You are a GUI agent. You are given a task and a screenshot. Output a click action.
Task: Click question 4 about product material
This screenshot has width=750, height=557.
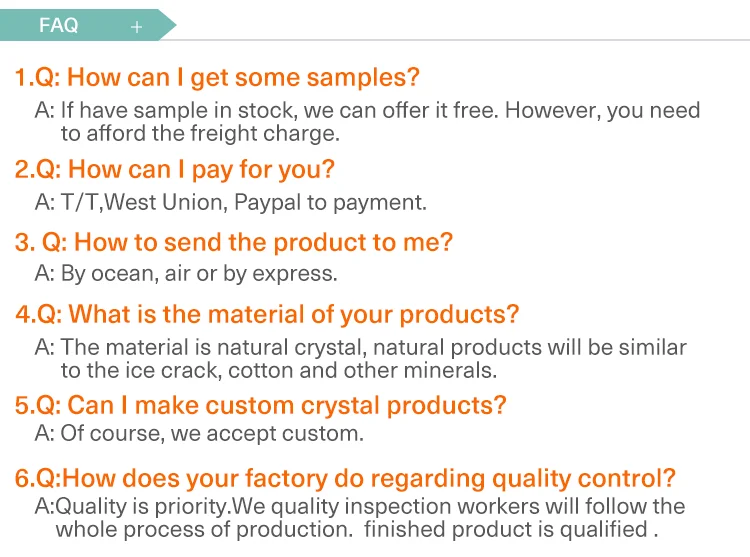267,314
